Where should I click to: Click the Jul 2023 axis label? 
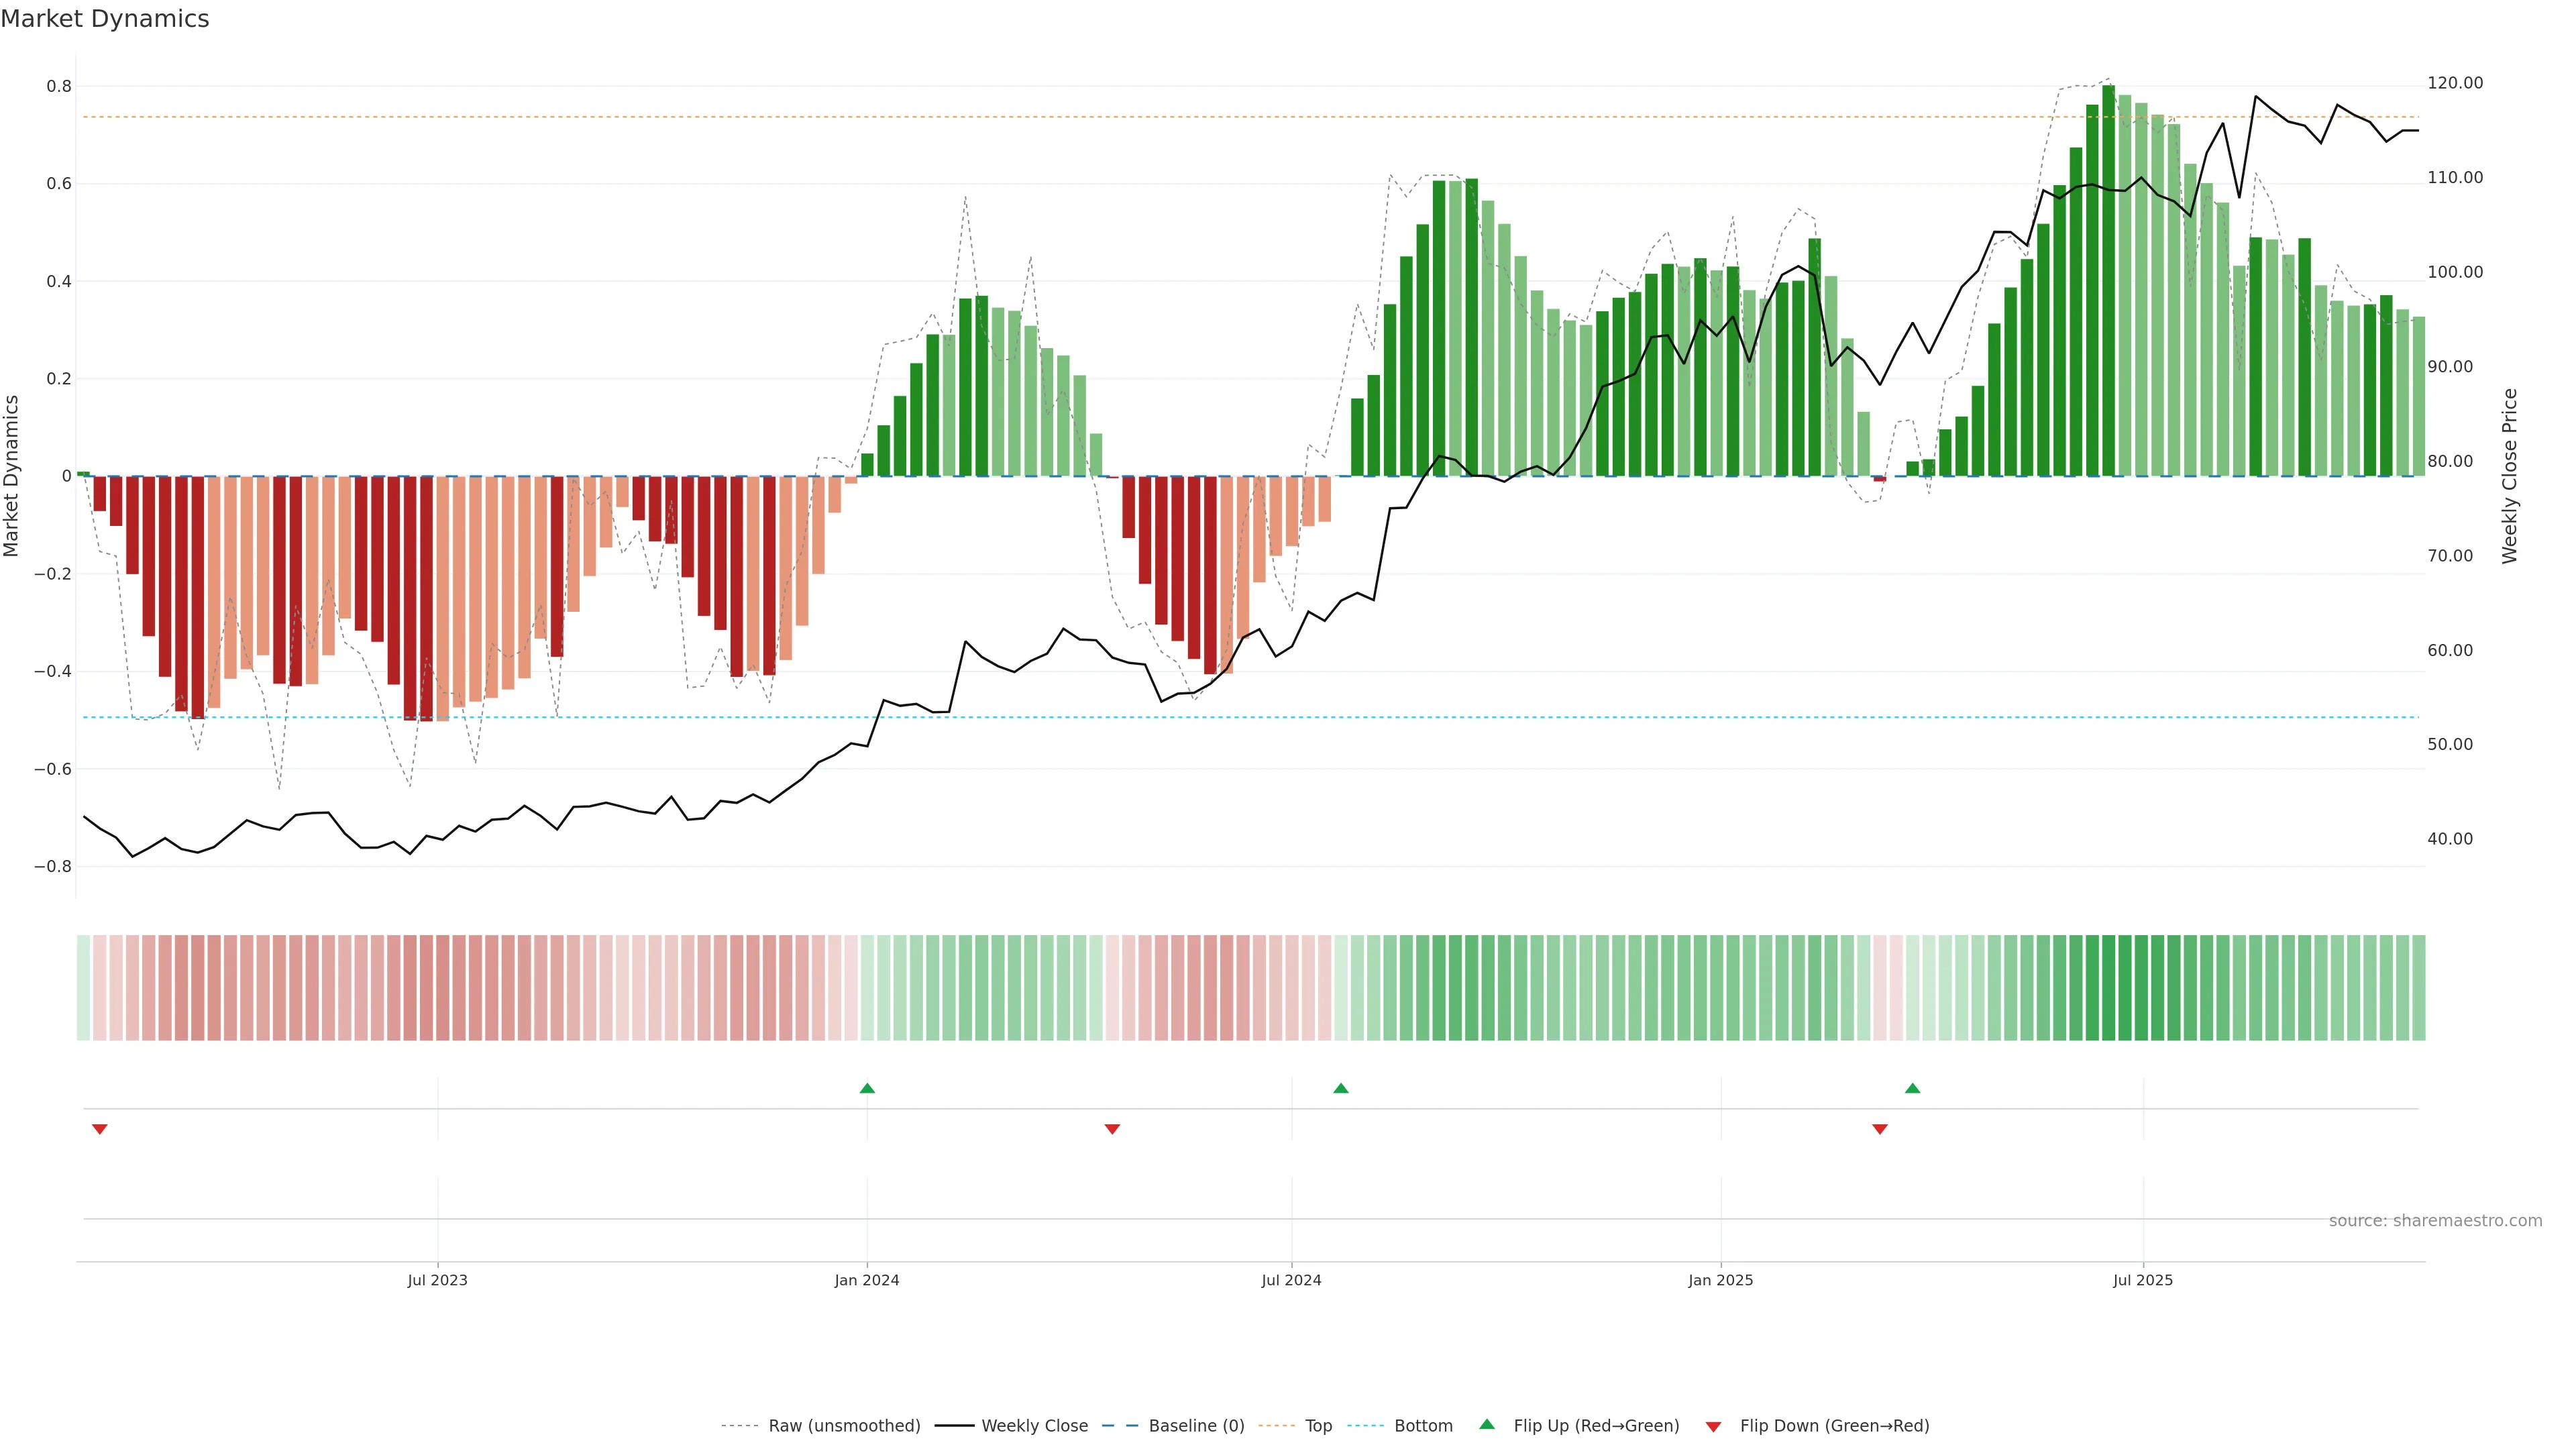[437, 1280]
